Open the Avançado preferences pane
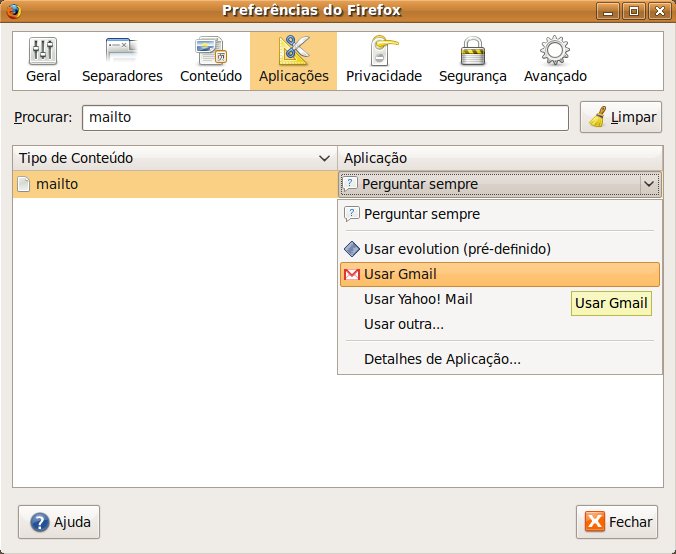The image size is (676, 554). [555, 61]
